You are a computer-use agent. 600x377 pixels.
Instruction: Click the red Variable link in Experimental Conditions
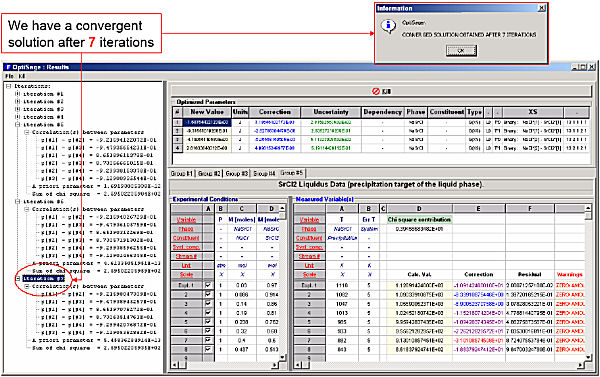coord(186,220)
